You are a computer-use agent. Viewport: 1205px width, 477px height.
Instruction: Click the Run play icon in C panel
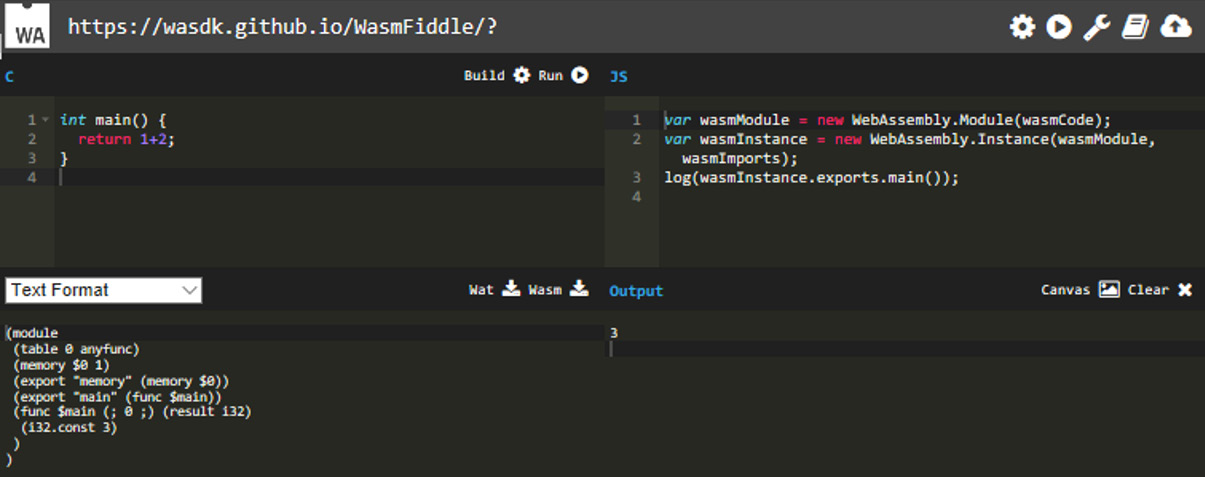[x=580, y=75]
